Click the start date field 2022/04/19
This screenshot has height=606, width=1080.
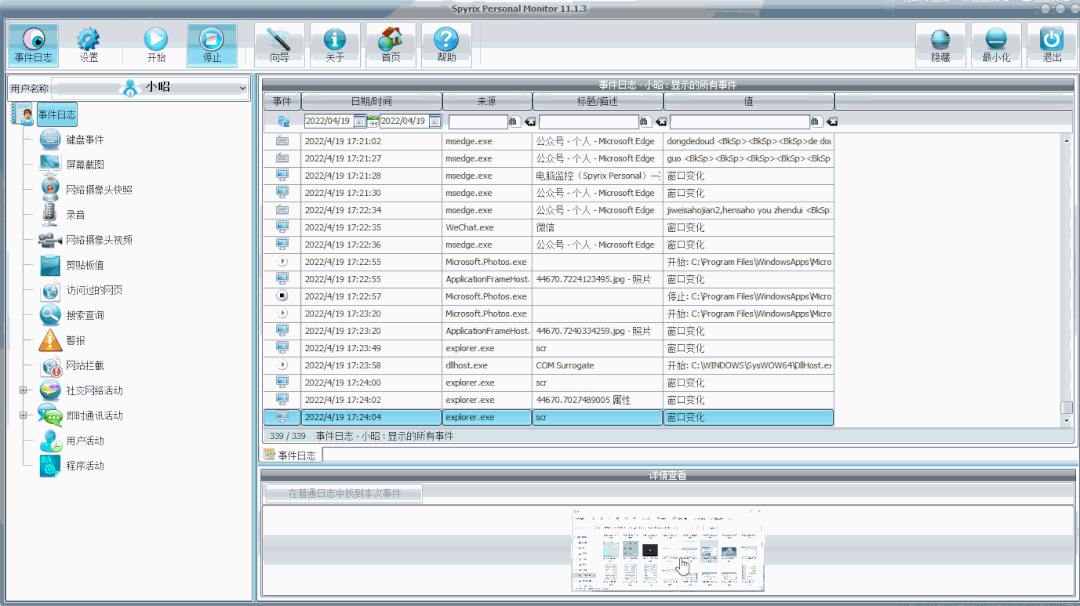(x=329, y=122)
